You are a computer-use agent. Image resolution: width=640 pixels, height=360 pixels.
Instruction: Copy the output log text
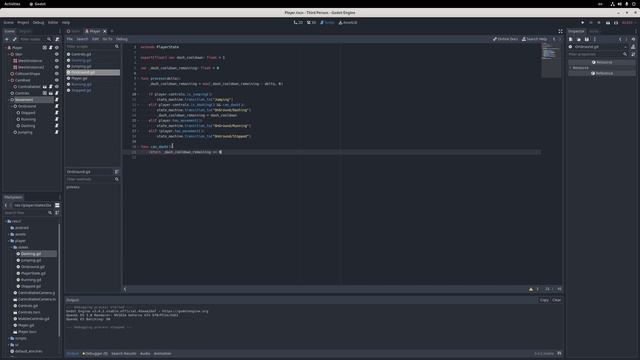tap(544, 300)
